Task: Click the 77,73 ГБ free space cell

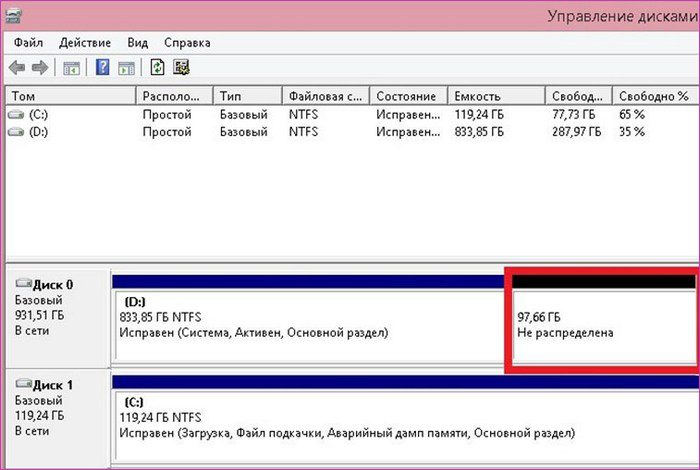Action: [574, 115]
